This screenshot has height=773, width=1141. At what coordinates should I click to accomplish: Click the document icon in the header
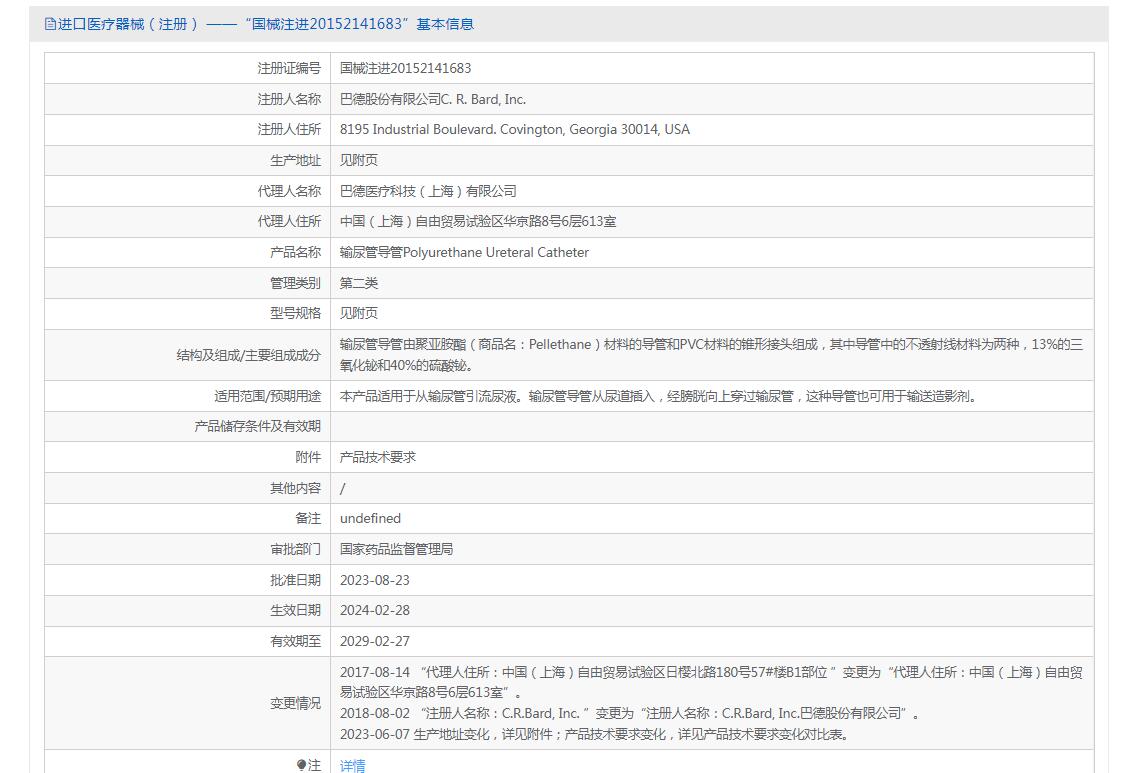(50, 24)
